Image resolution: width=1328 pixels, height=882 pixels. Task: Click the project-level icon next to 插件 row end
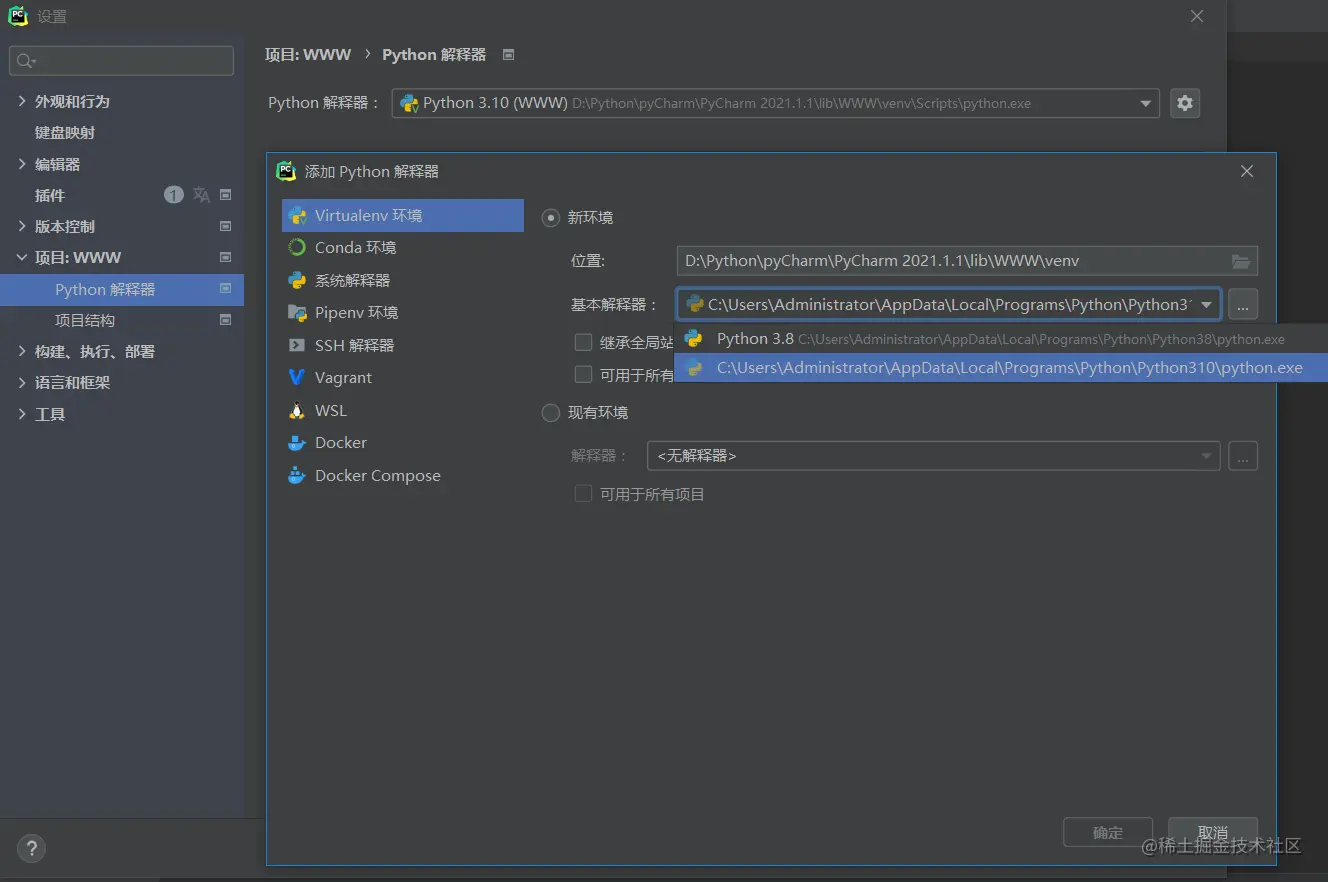pyautogui.click(x=226, y=195)
